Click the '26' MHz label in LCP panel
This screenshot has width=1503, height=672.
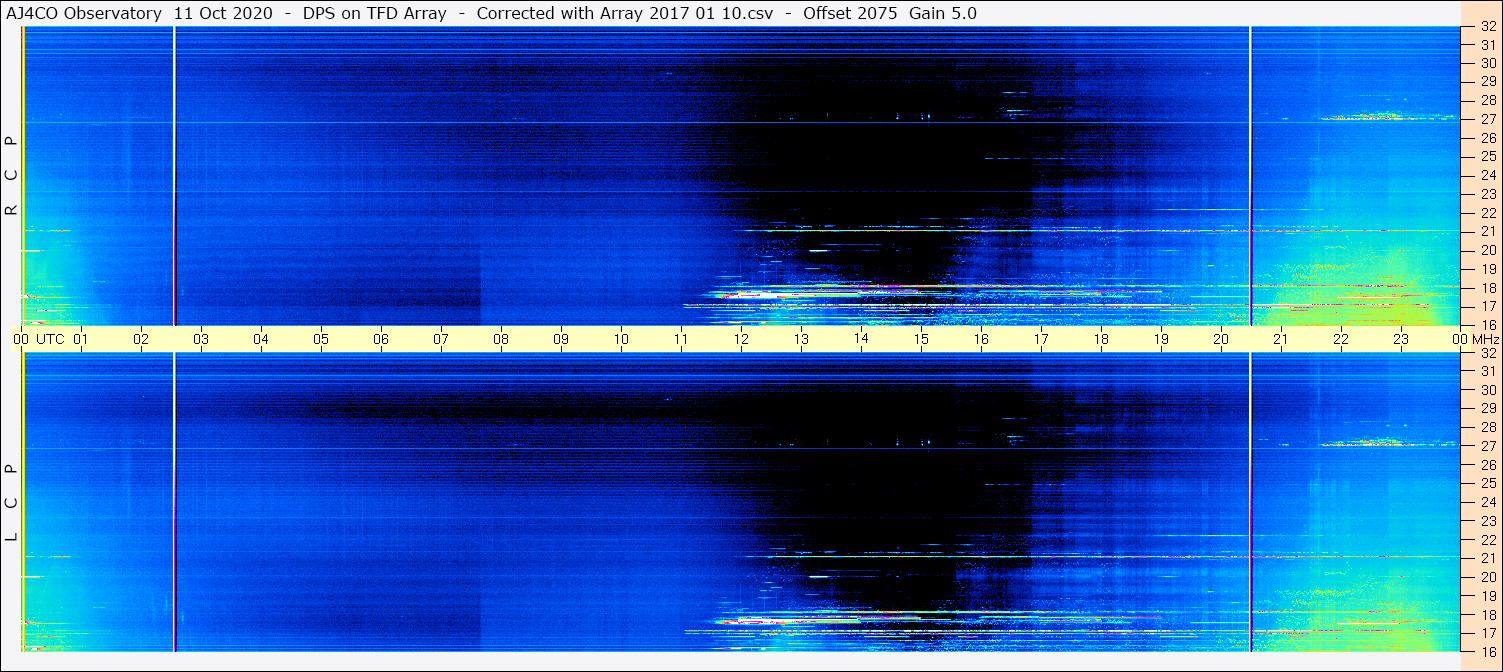(1487, 465)
